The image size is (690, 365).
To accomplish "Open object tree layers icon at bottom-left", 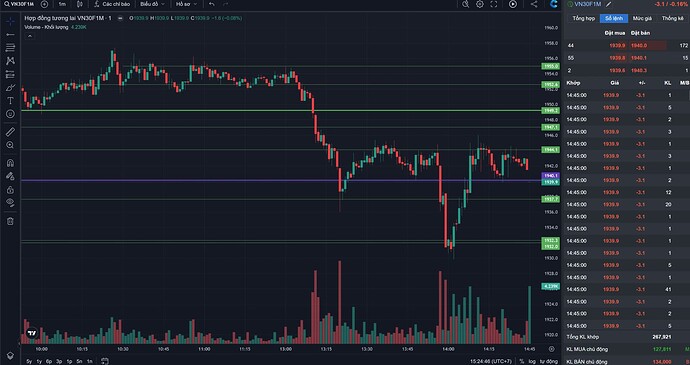I will (10, 355).
